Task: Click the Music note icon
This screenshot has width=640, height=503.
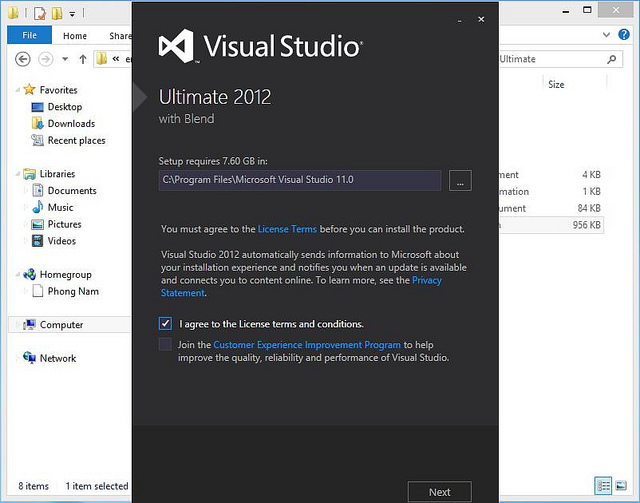Action: click(x=37, y=207)
